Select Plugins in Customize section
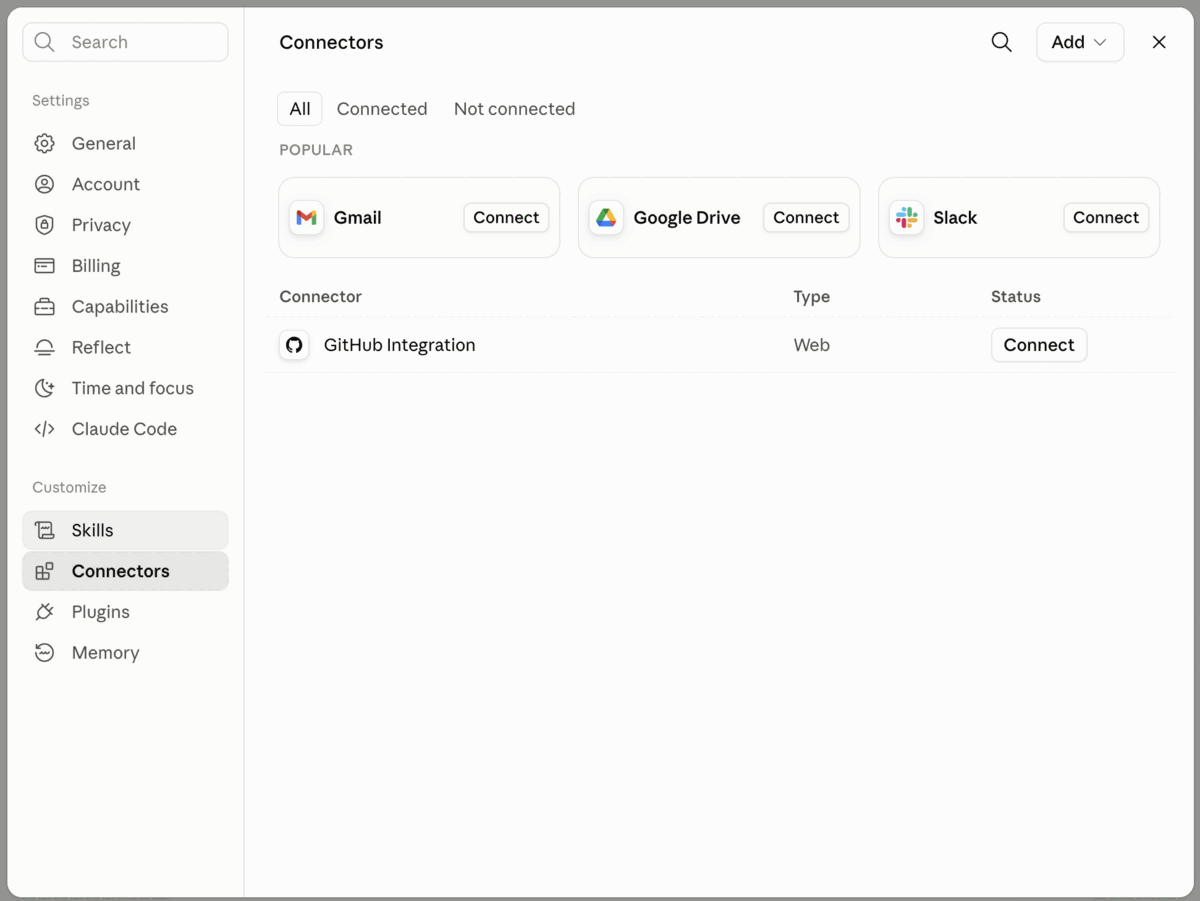Viewport: 1200px width, 901px height. click(x=125, y=612)
